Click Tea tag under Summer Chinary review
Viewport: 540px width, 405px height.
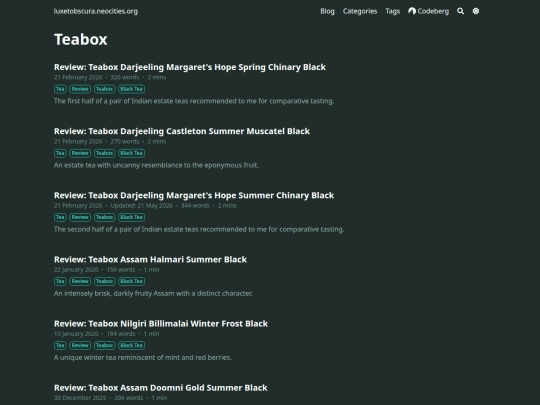[60, 217]
